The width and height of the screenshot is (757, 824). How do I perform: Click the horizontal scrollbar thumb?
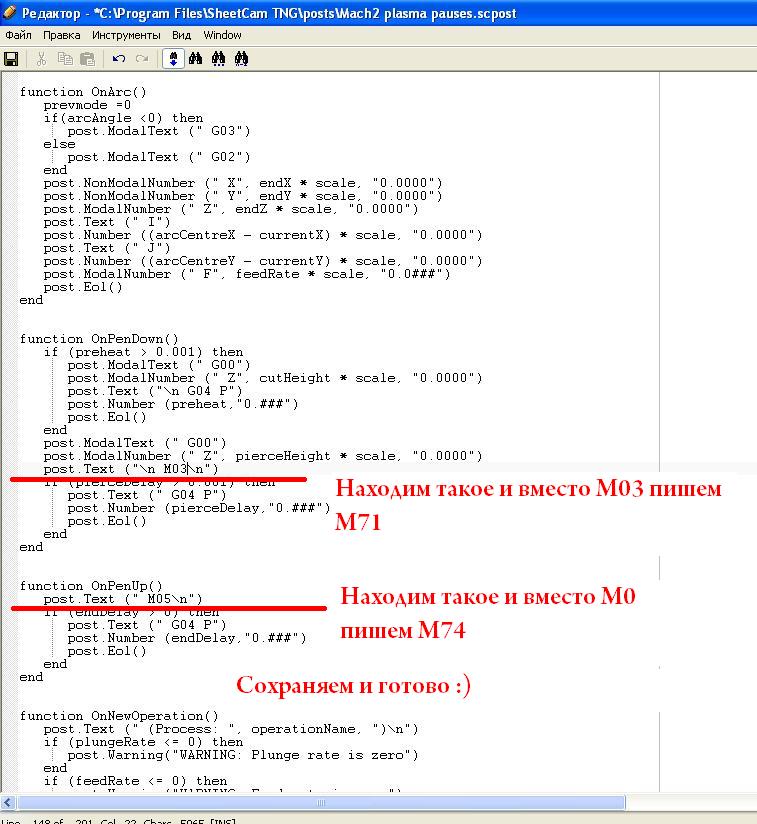click(321, 803)
